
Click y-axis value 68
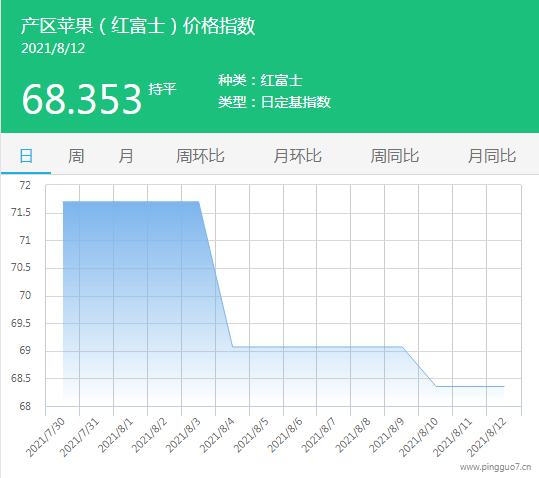point(25,406)
